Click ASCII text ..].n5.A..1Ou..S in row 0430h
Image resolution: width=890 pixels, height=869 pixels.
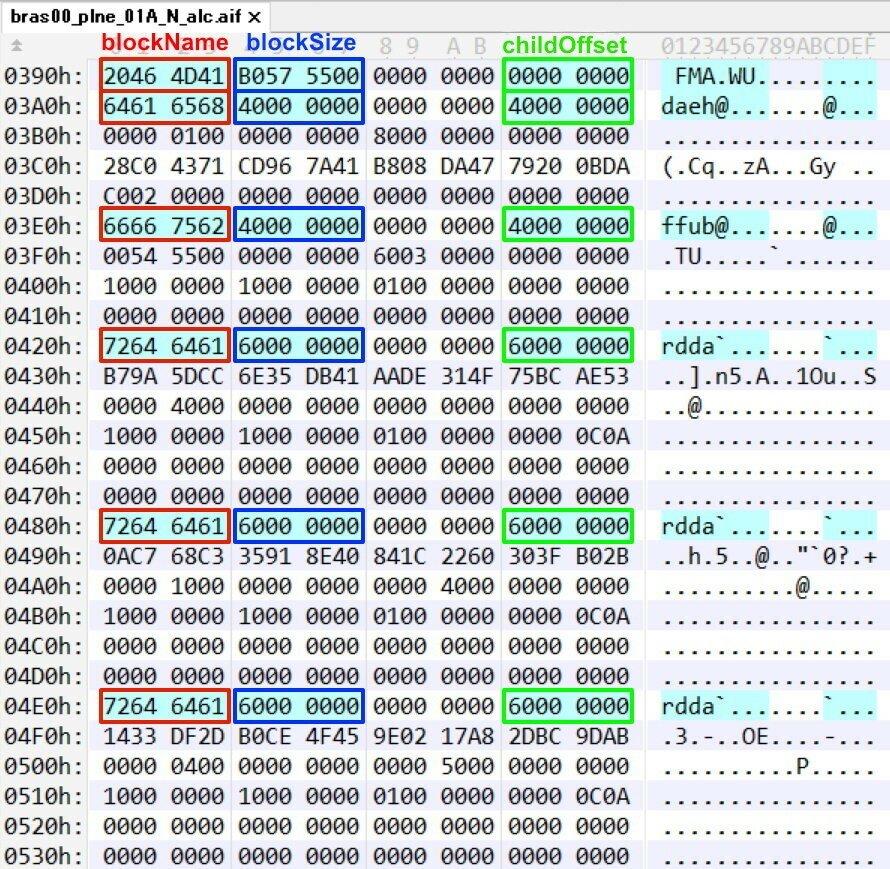[x=769, y=376]
